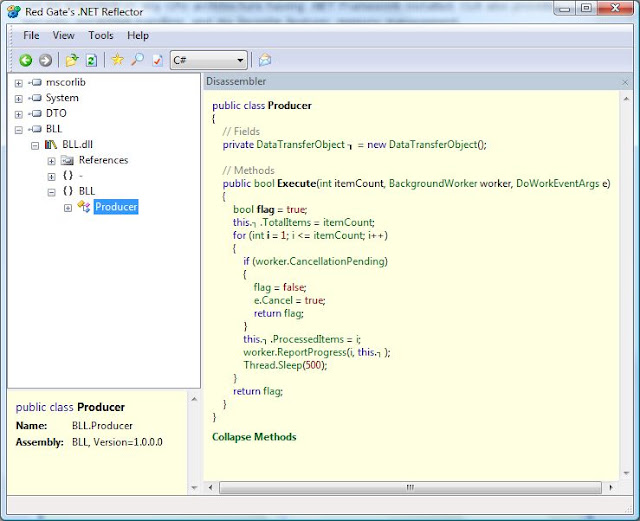
Task: Expand the System tree node
Action: pyautogui.click(x=18, y=99)
